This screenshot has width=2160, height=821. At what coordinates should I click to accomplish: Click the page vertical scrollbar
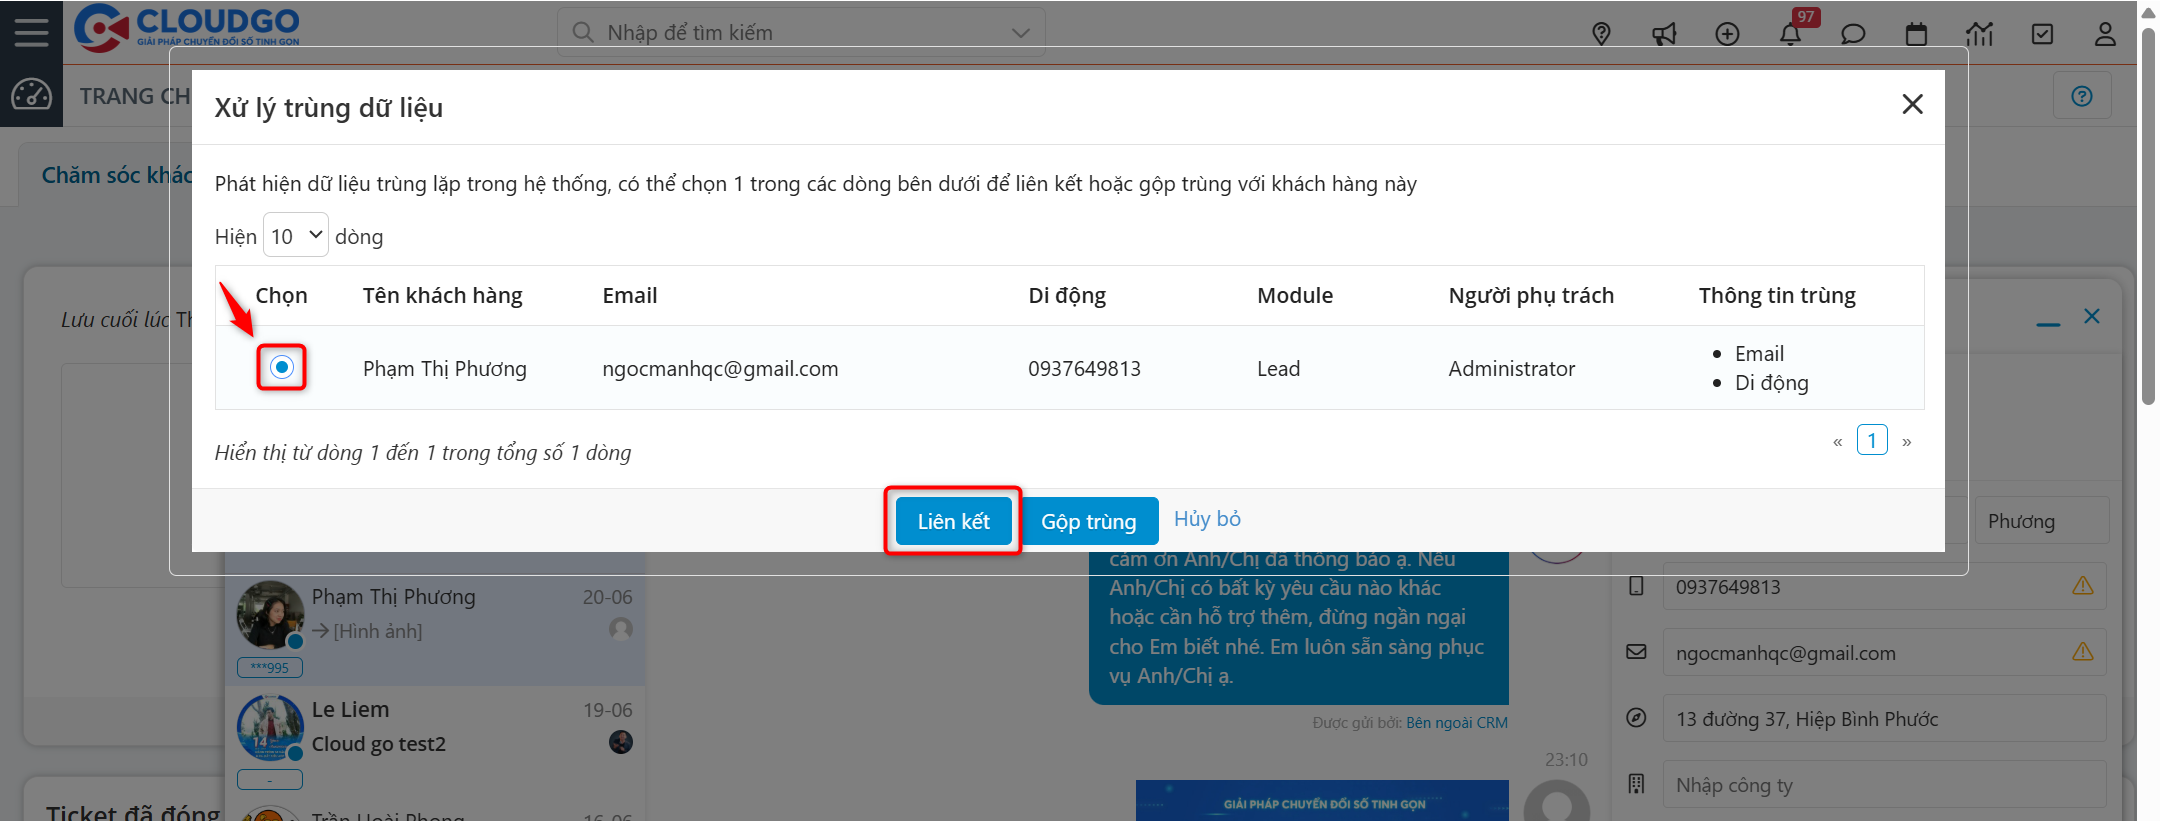point(2147,215)
